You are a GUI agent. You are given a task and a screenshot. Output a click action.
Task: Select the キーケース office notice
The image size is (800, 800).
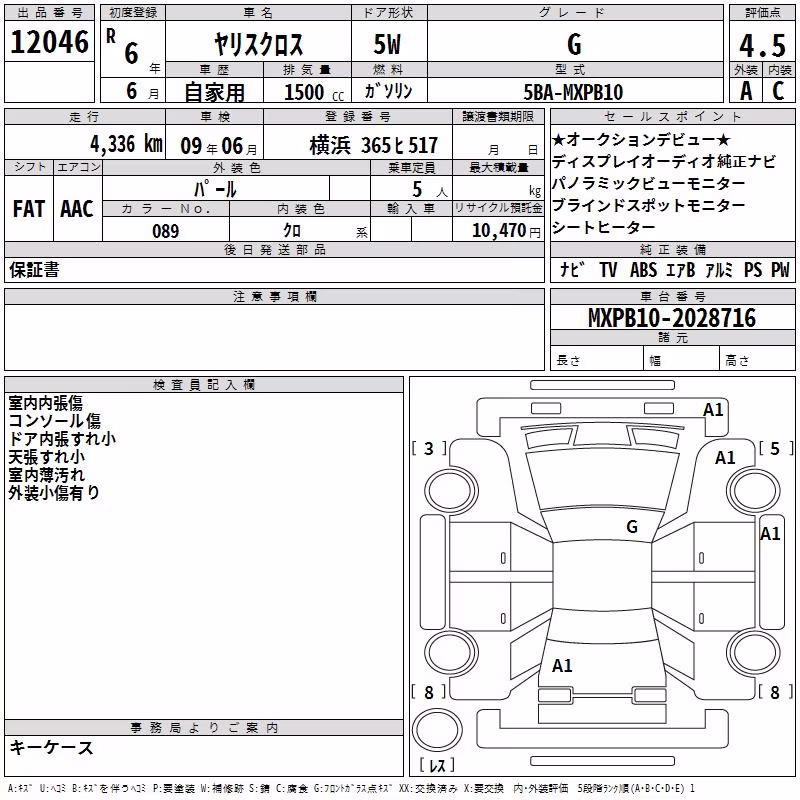point(52,747)
